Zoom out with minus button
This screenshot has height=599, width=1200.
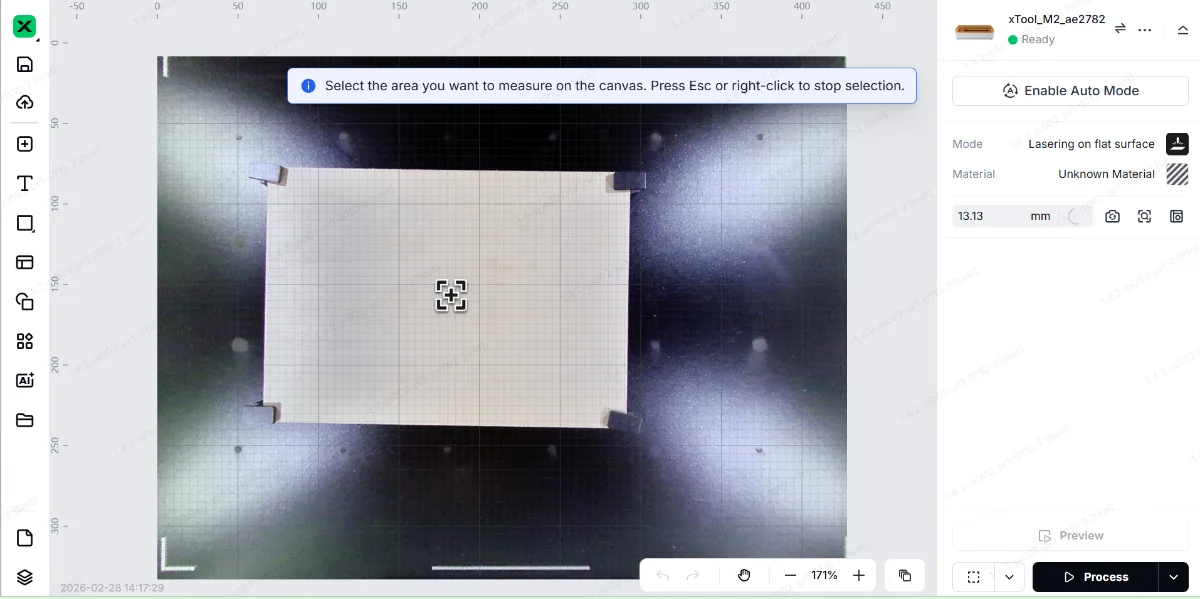[790, 575]
